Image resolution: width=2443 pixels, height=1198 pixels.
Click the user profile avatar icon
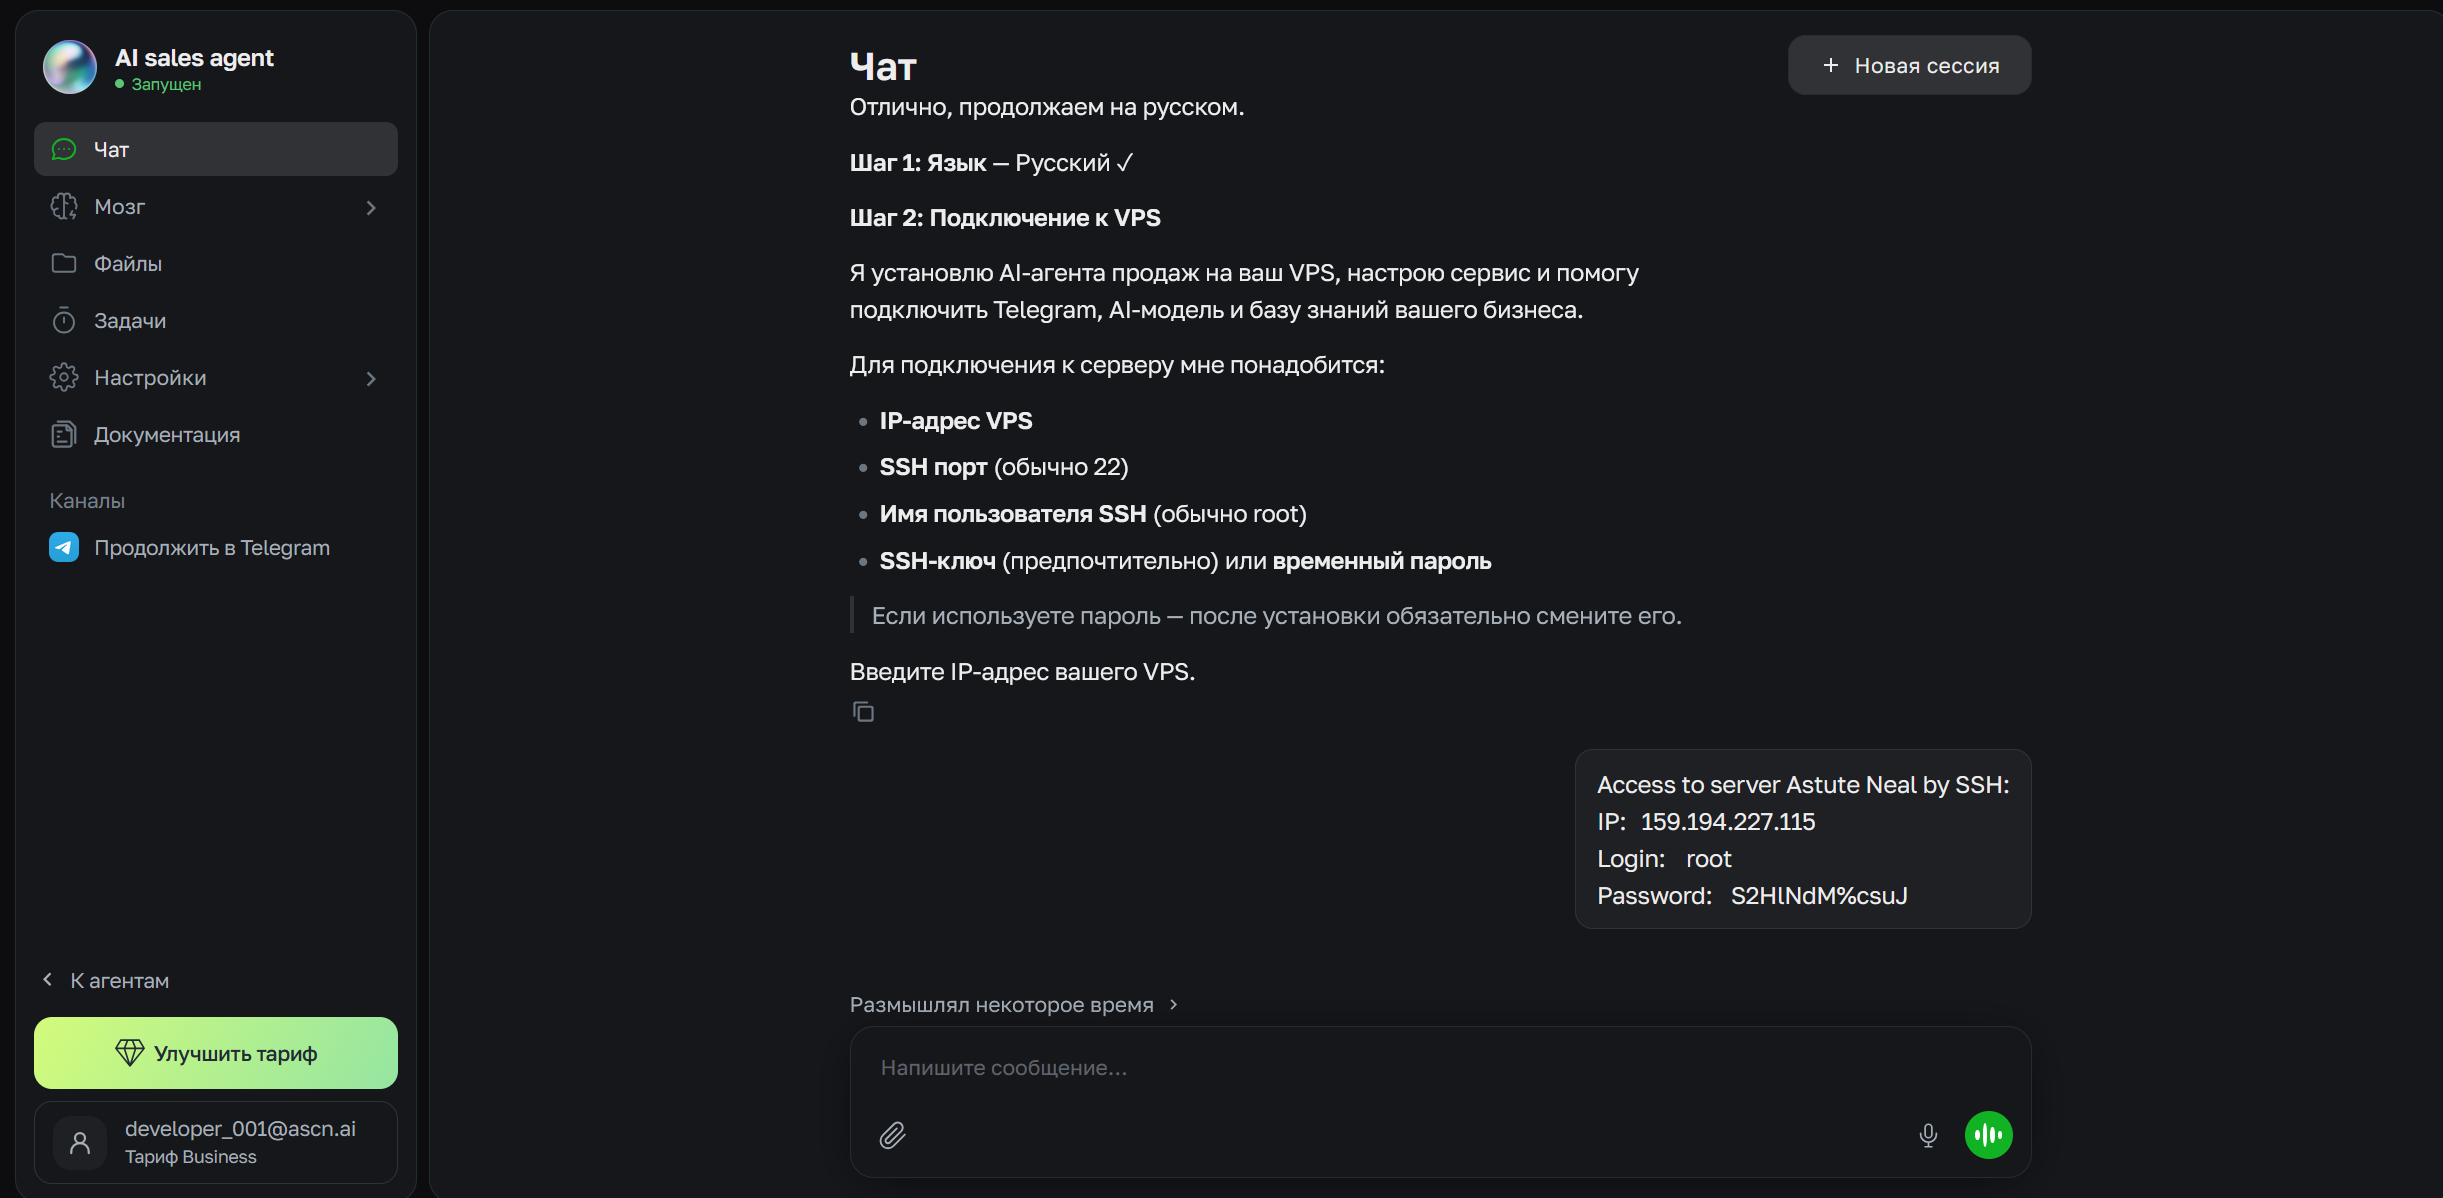click(x=80, y=1142)
